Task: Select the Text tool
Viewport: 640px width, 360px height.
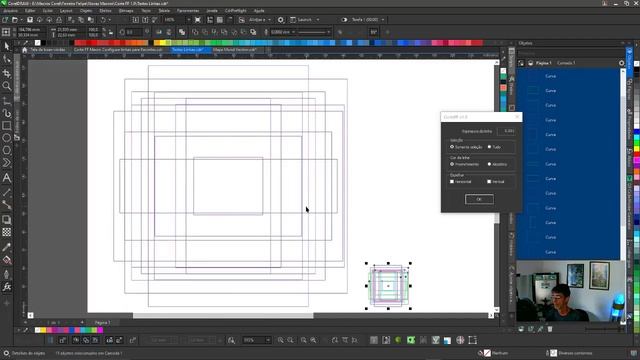Action: coord(7,178)
